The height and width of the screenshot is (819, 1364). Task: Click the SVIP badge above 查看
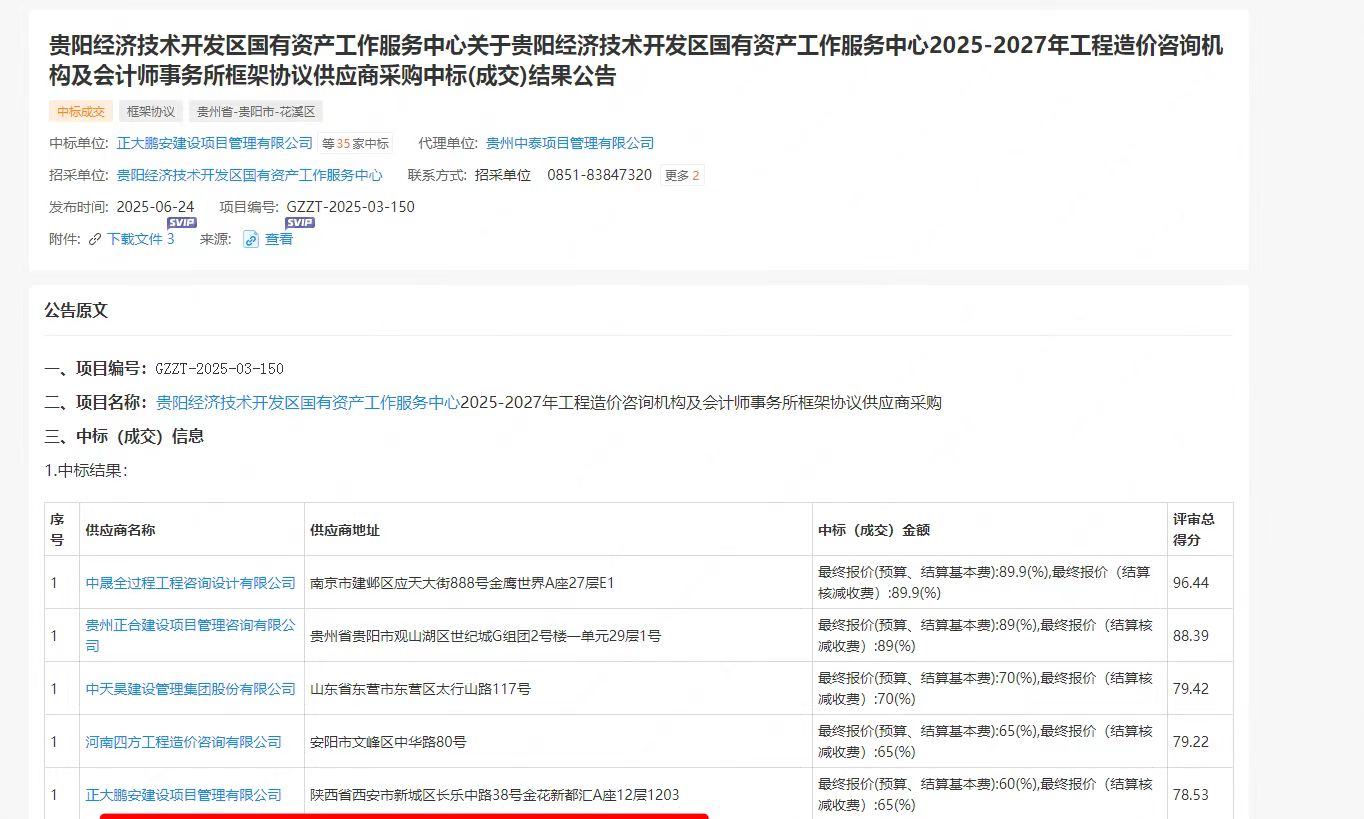[x=300, y=222]
